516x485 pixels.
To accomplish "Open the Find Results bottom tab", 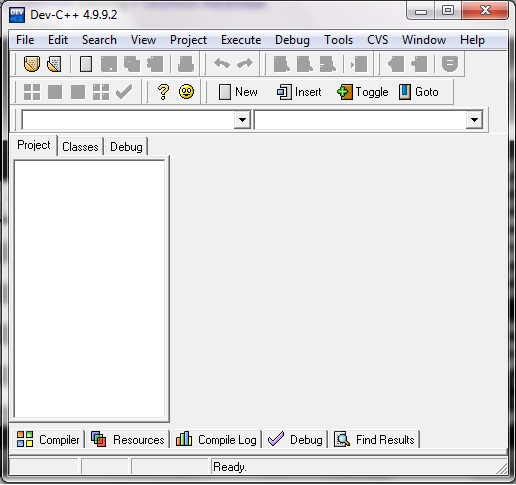I will pos(375,439).
